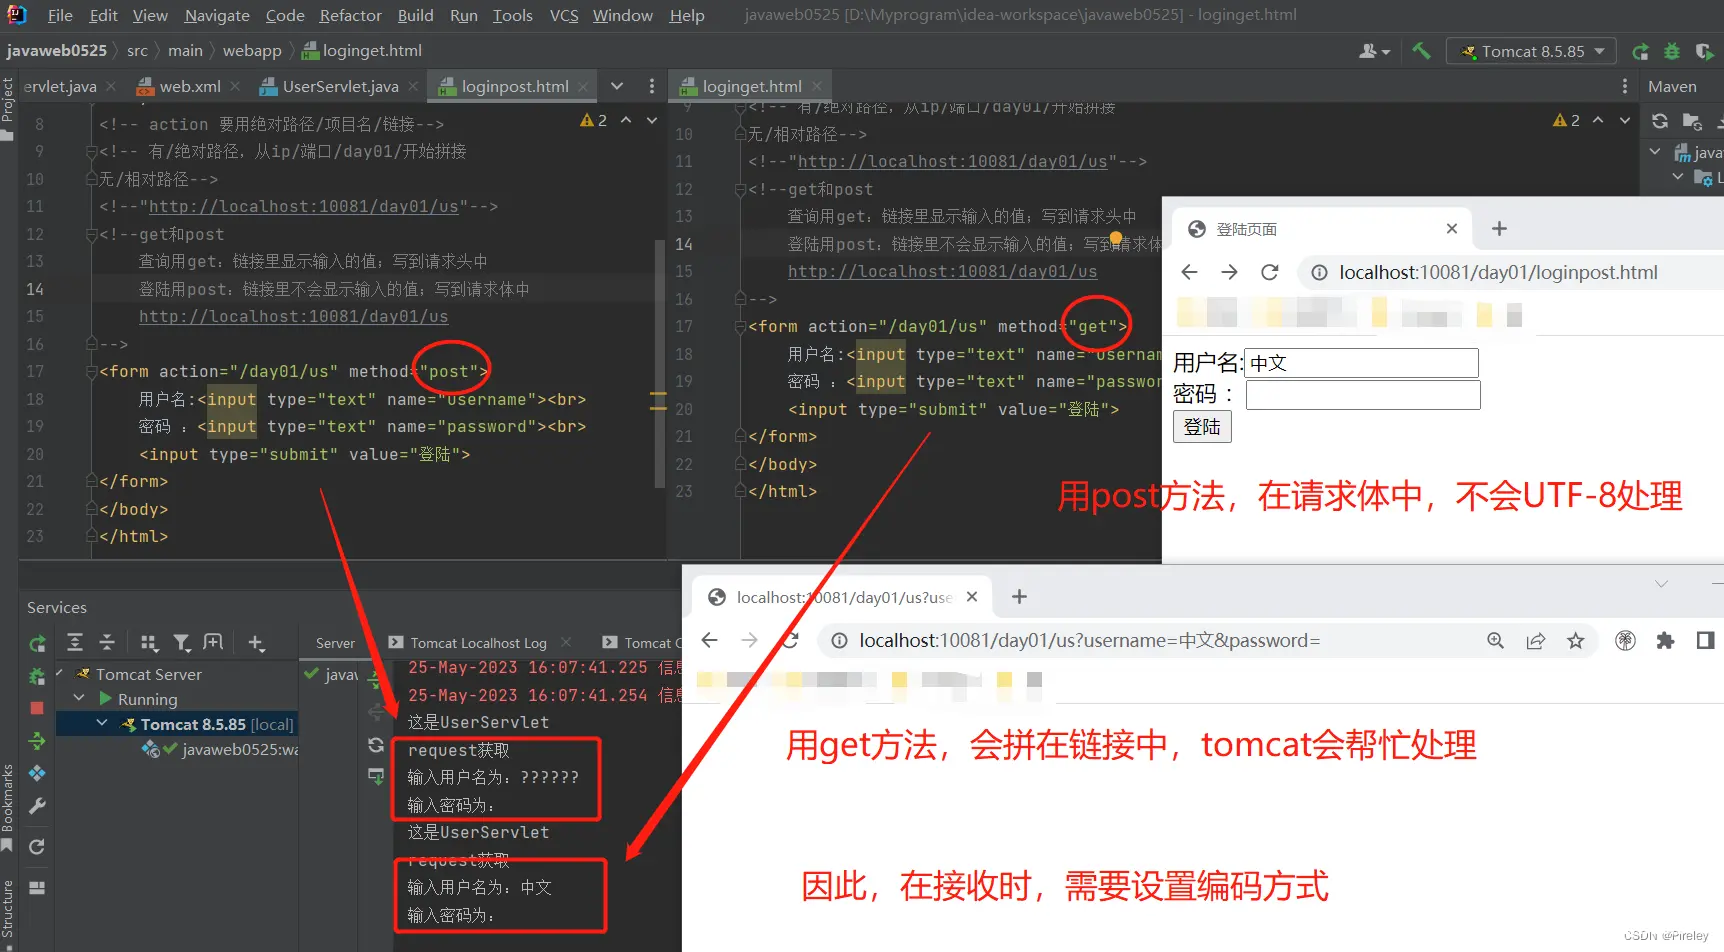Select javaweb0525:war deployment item

219,749
